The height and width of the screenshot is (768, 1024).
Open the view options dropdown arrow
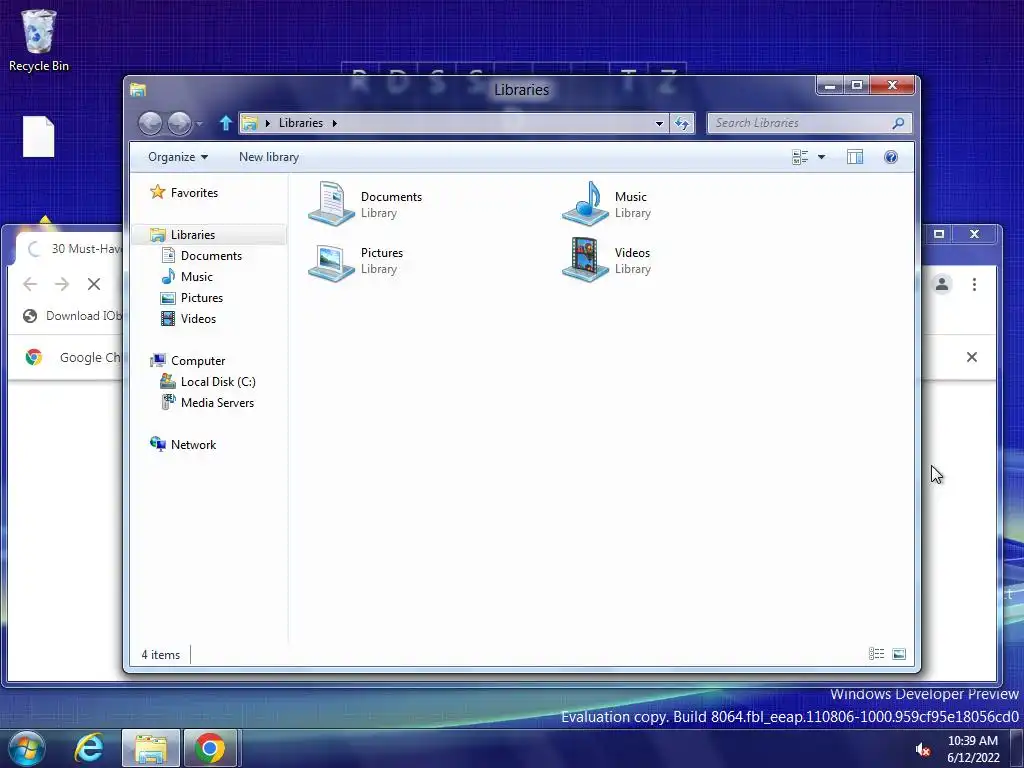(x=822, y=157)
